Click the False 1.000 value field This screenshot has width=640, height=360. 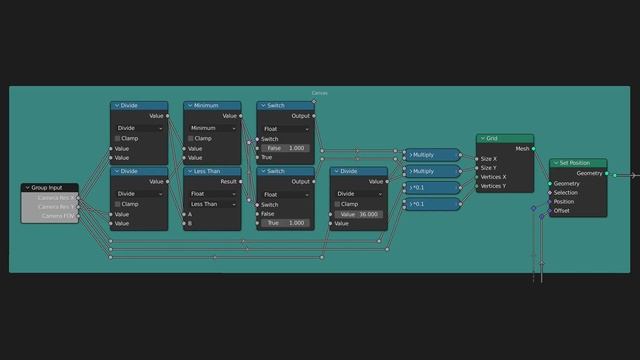click(x=285, y=148)
